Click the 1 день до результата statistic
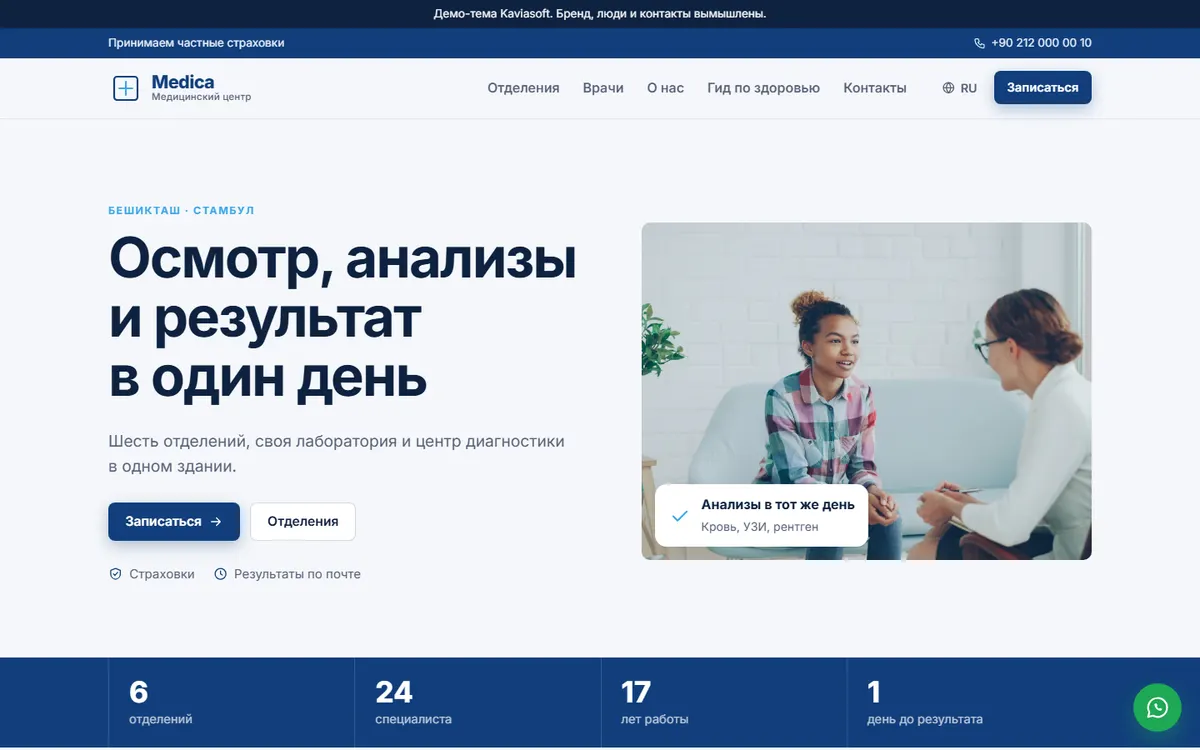Screen dimensions: 1200x750 [x=925, y=702]
